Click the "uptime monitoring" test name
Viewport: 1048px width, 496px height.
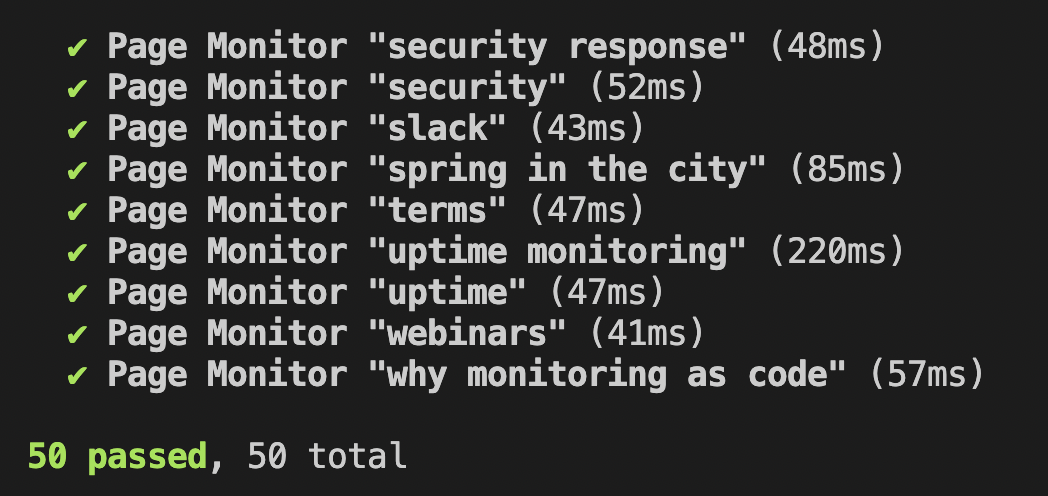(557, 252)
